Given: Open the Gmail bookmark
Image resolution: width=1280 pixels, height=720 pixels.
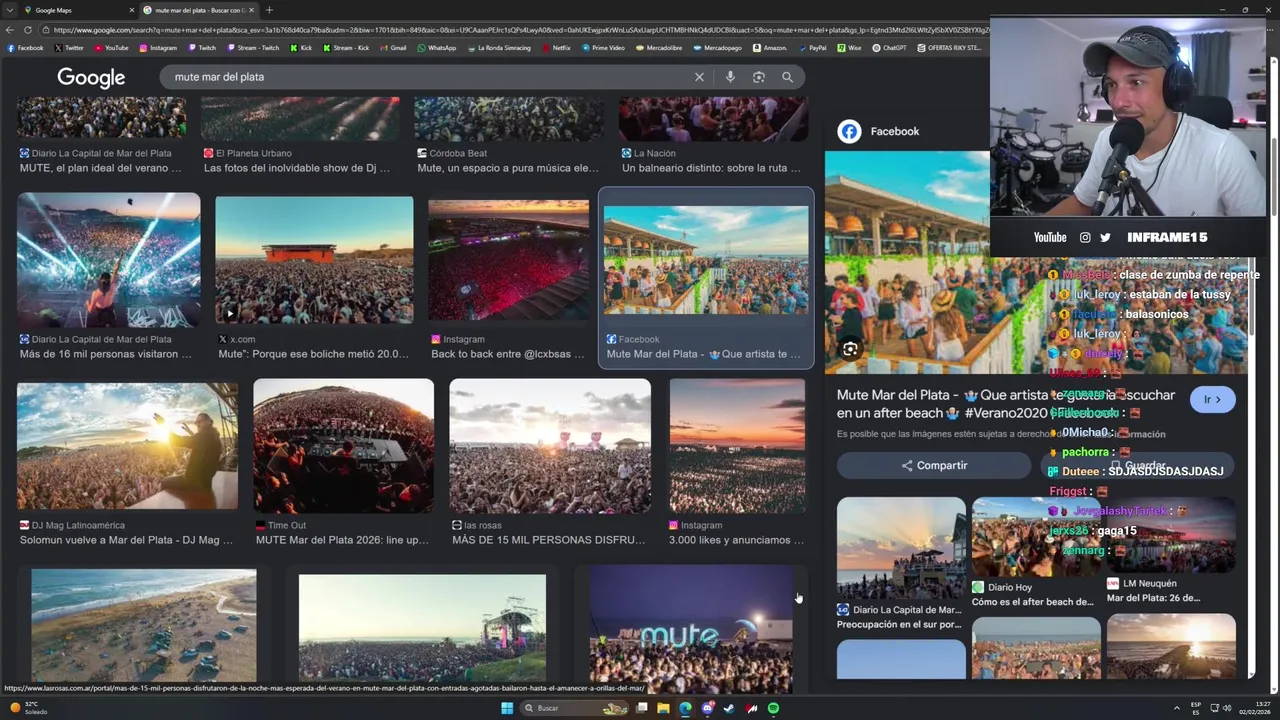Looking at the screenshot, I should point(393,47).
